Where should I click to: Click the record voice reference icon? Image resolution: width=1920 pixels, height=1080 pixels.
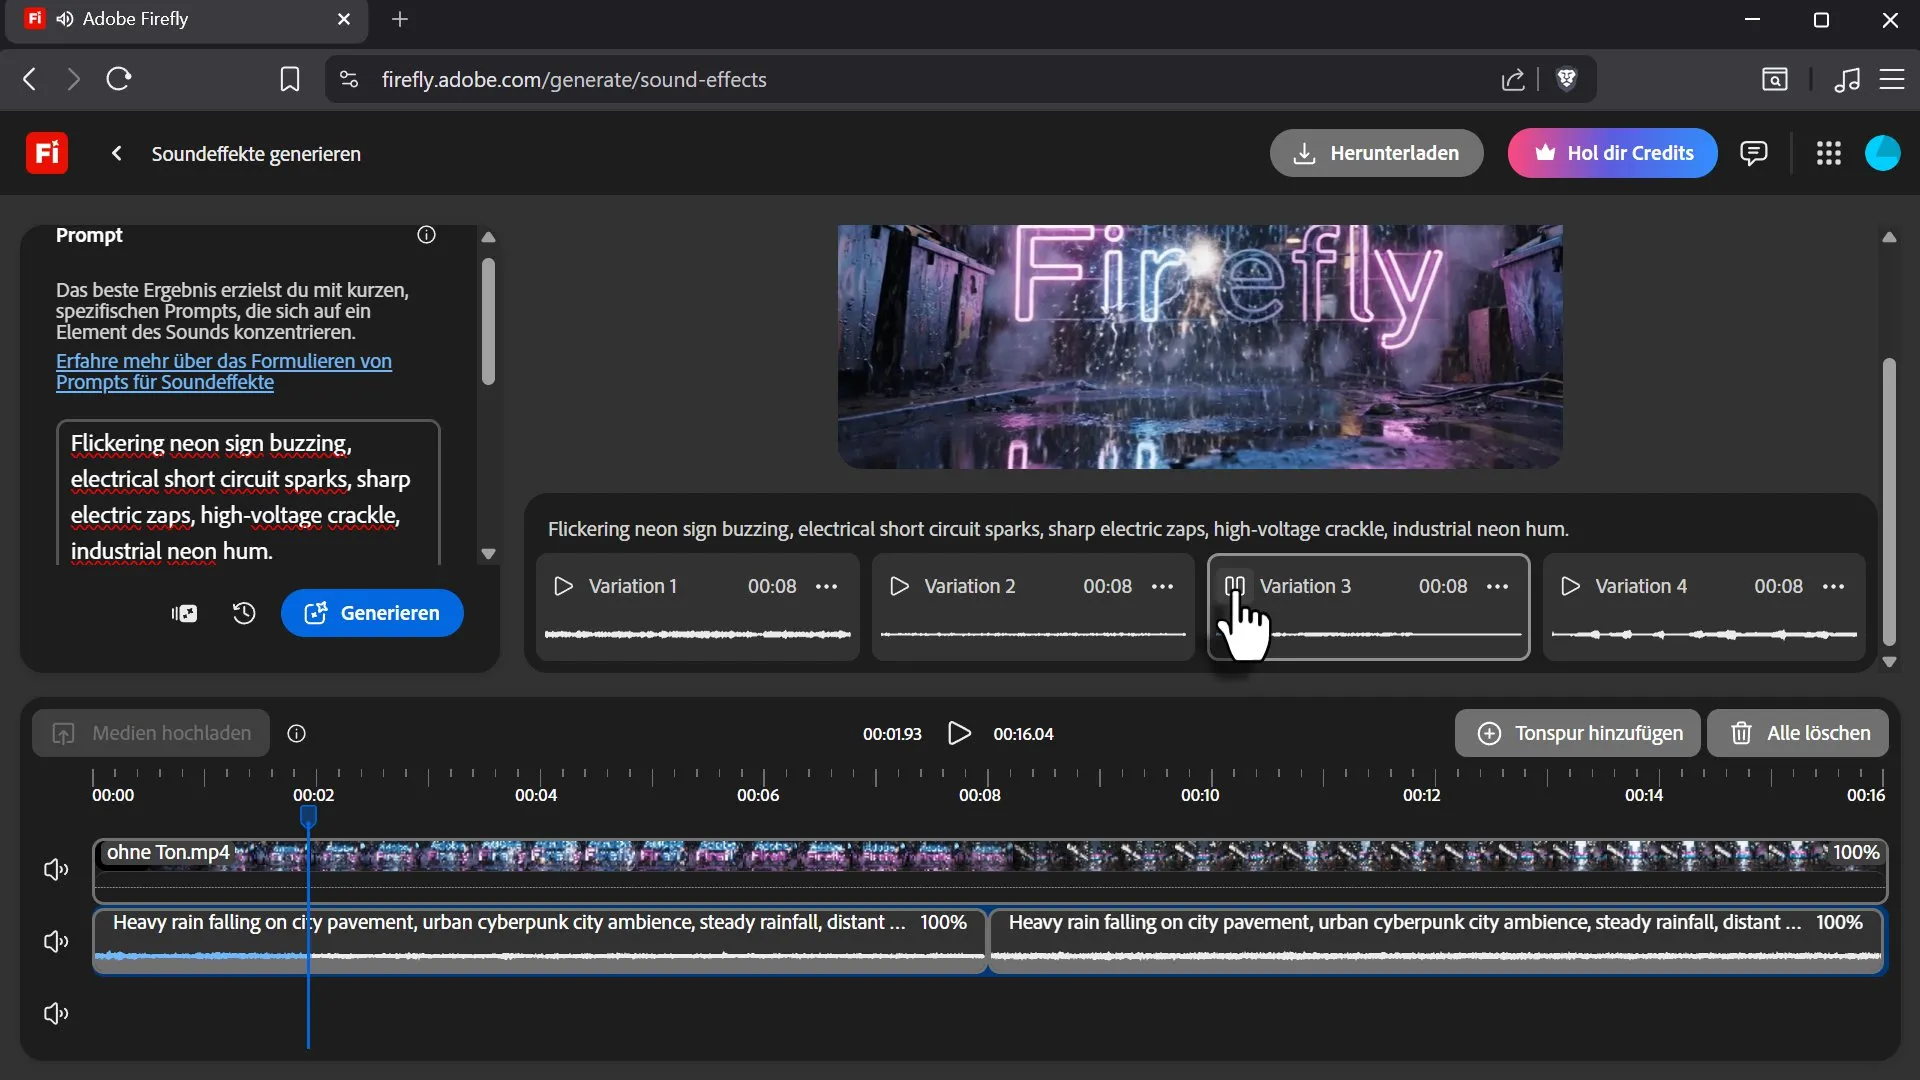click(x=184, y=613)
